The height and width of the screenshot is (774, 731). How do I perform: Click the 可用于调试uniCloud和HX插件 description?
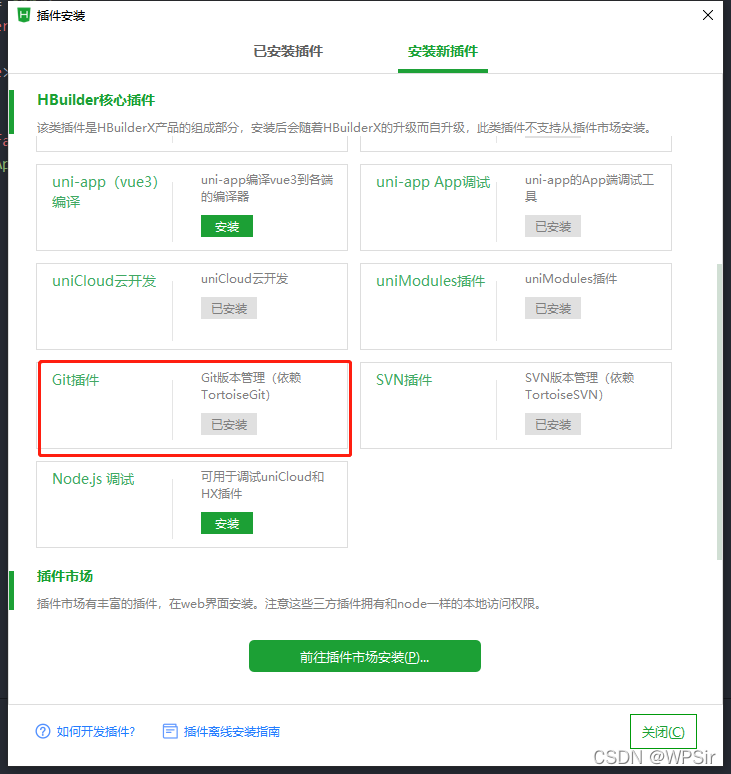[x=262, y=485]
